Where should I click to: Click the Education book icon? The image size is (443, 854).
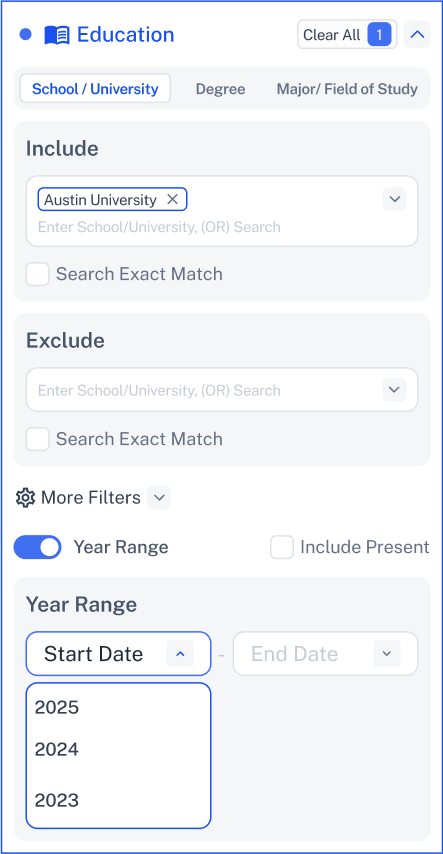coord(57,35)
